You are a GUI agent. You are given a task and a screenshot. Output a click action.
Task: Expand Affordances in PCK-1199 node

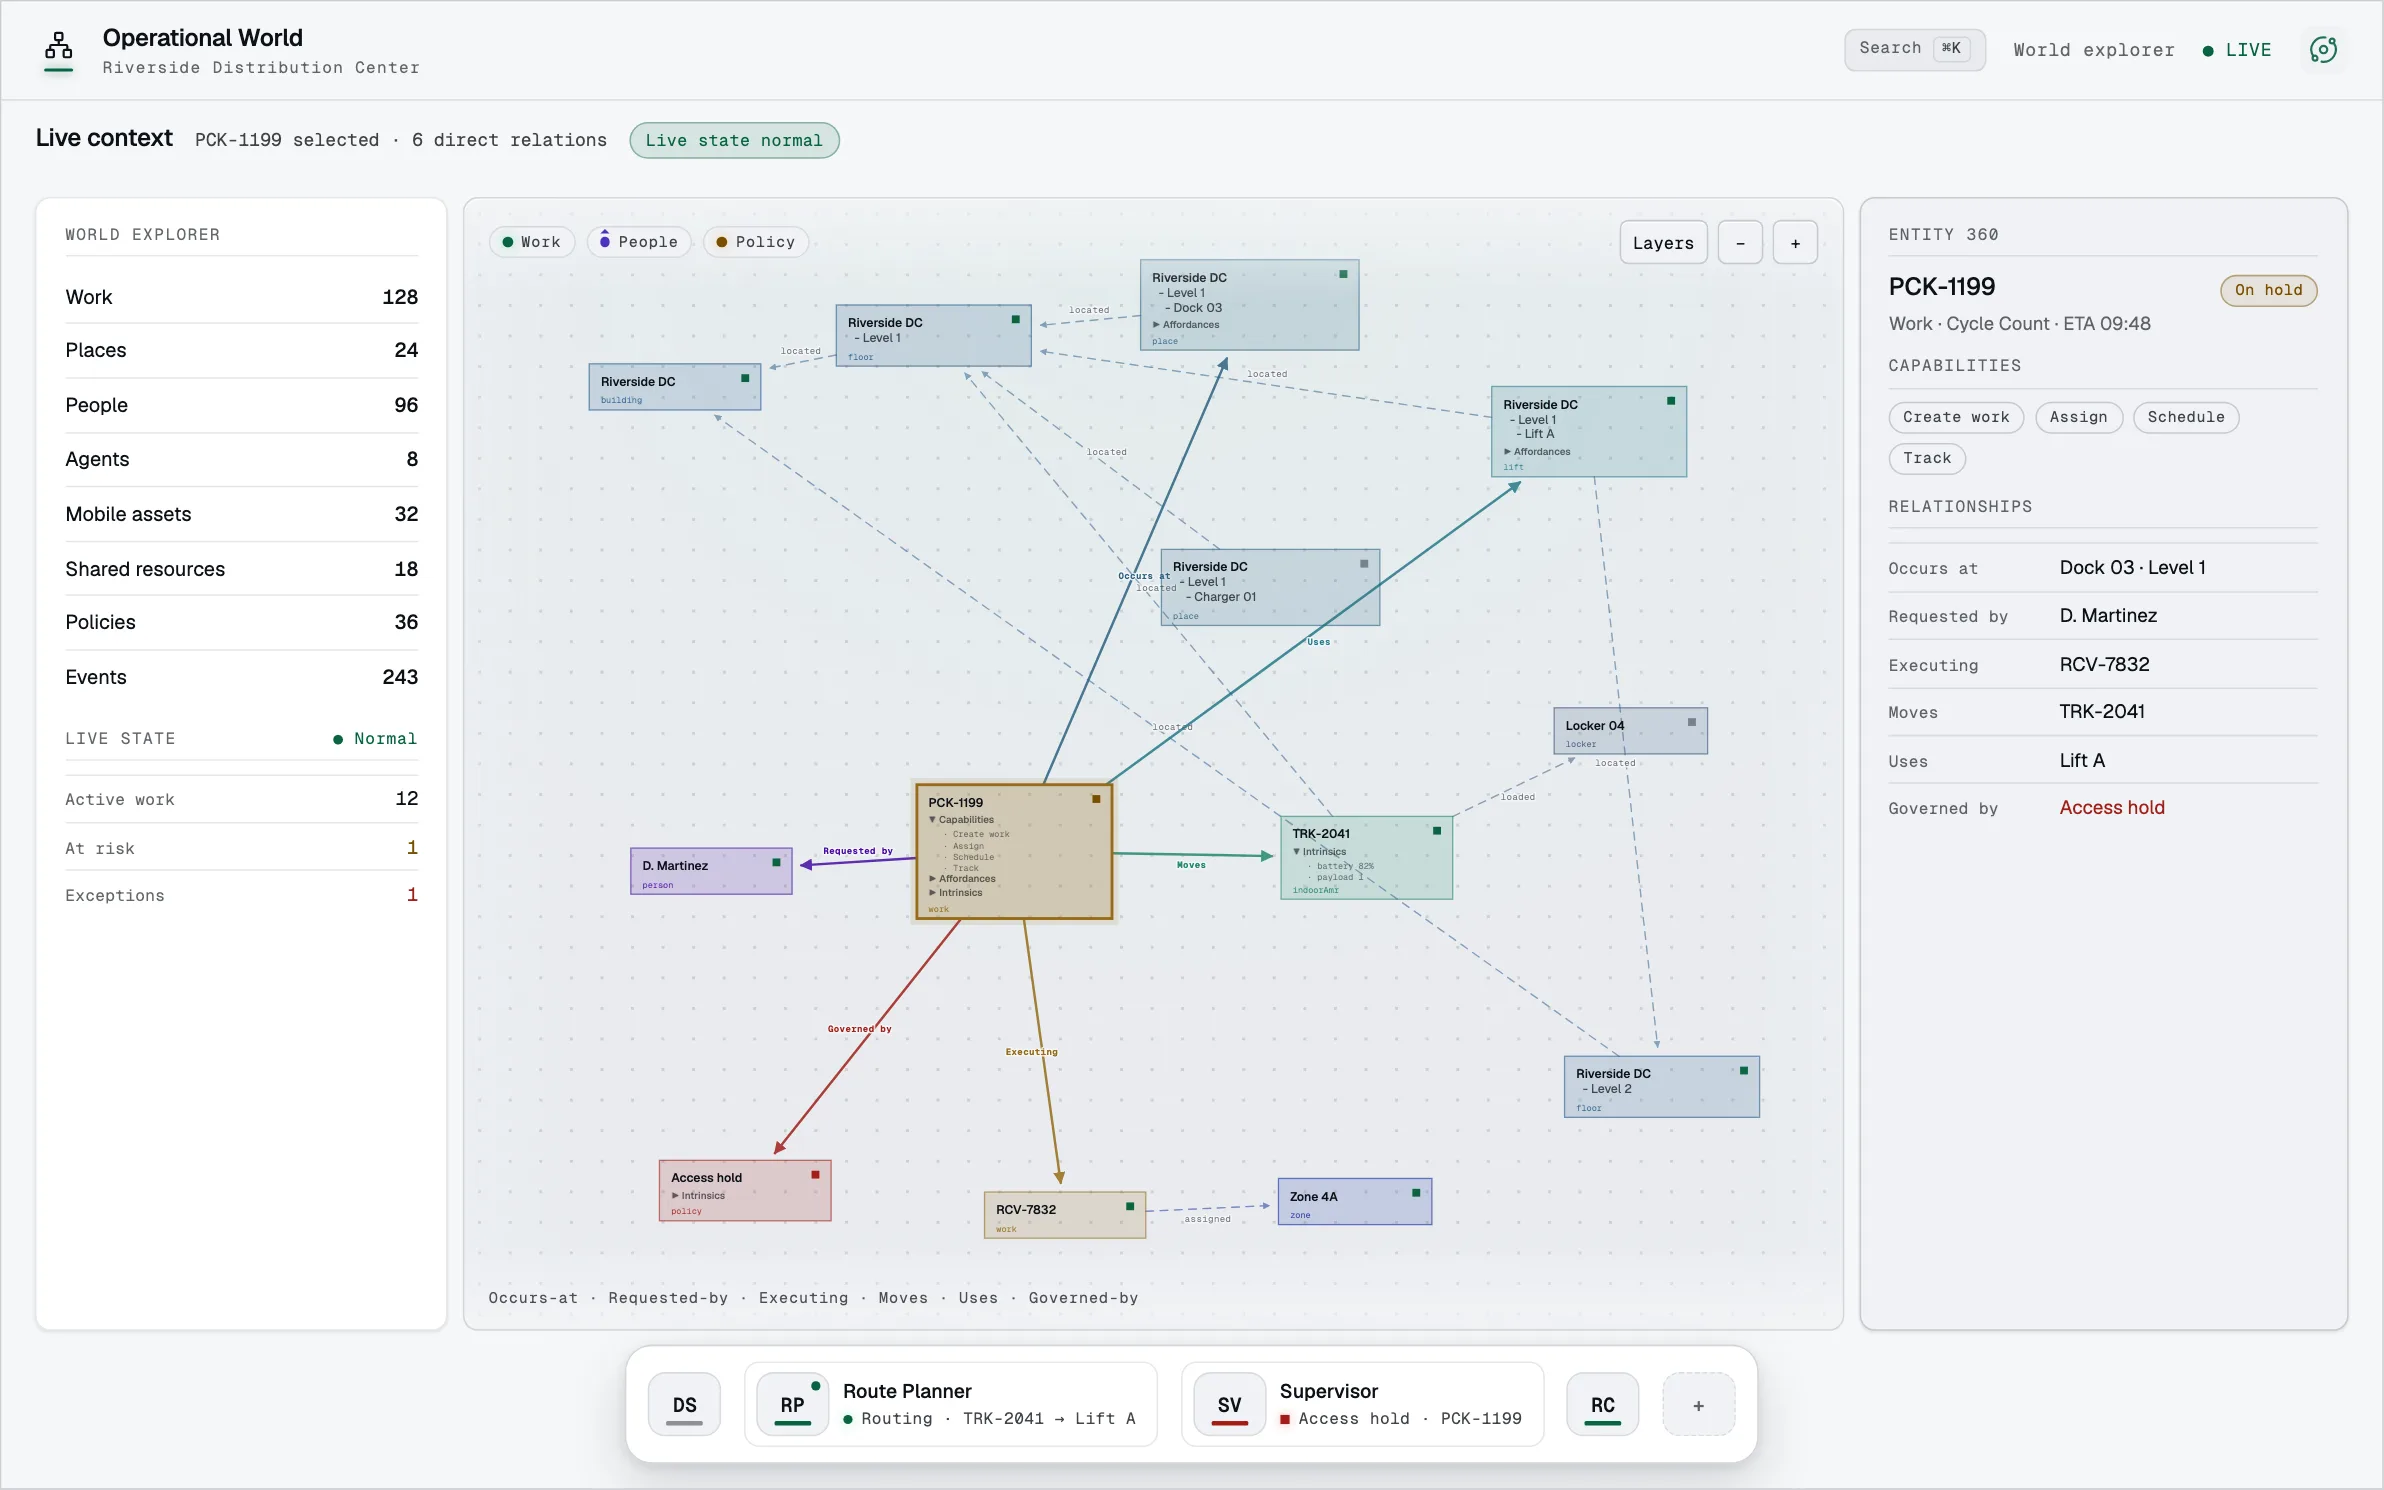tap(962, 879)
